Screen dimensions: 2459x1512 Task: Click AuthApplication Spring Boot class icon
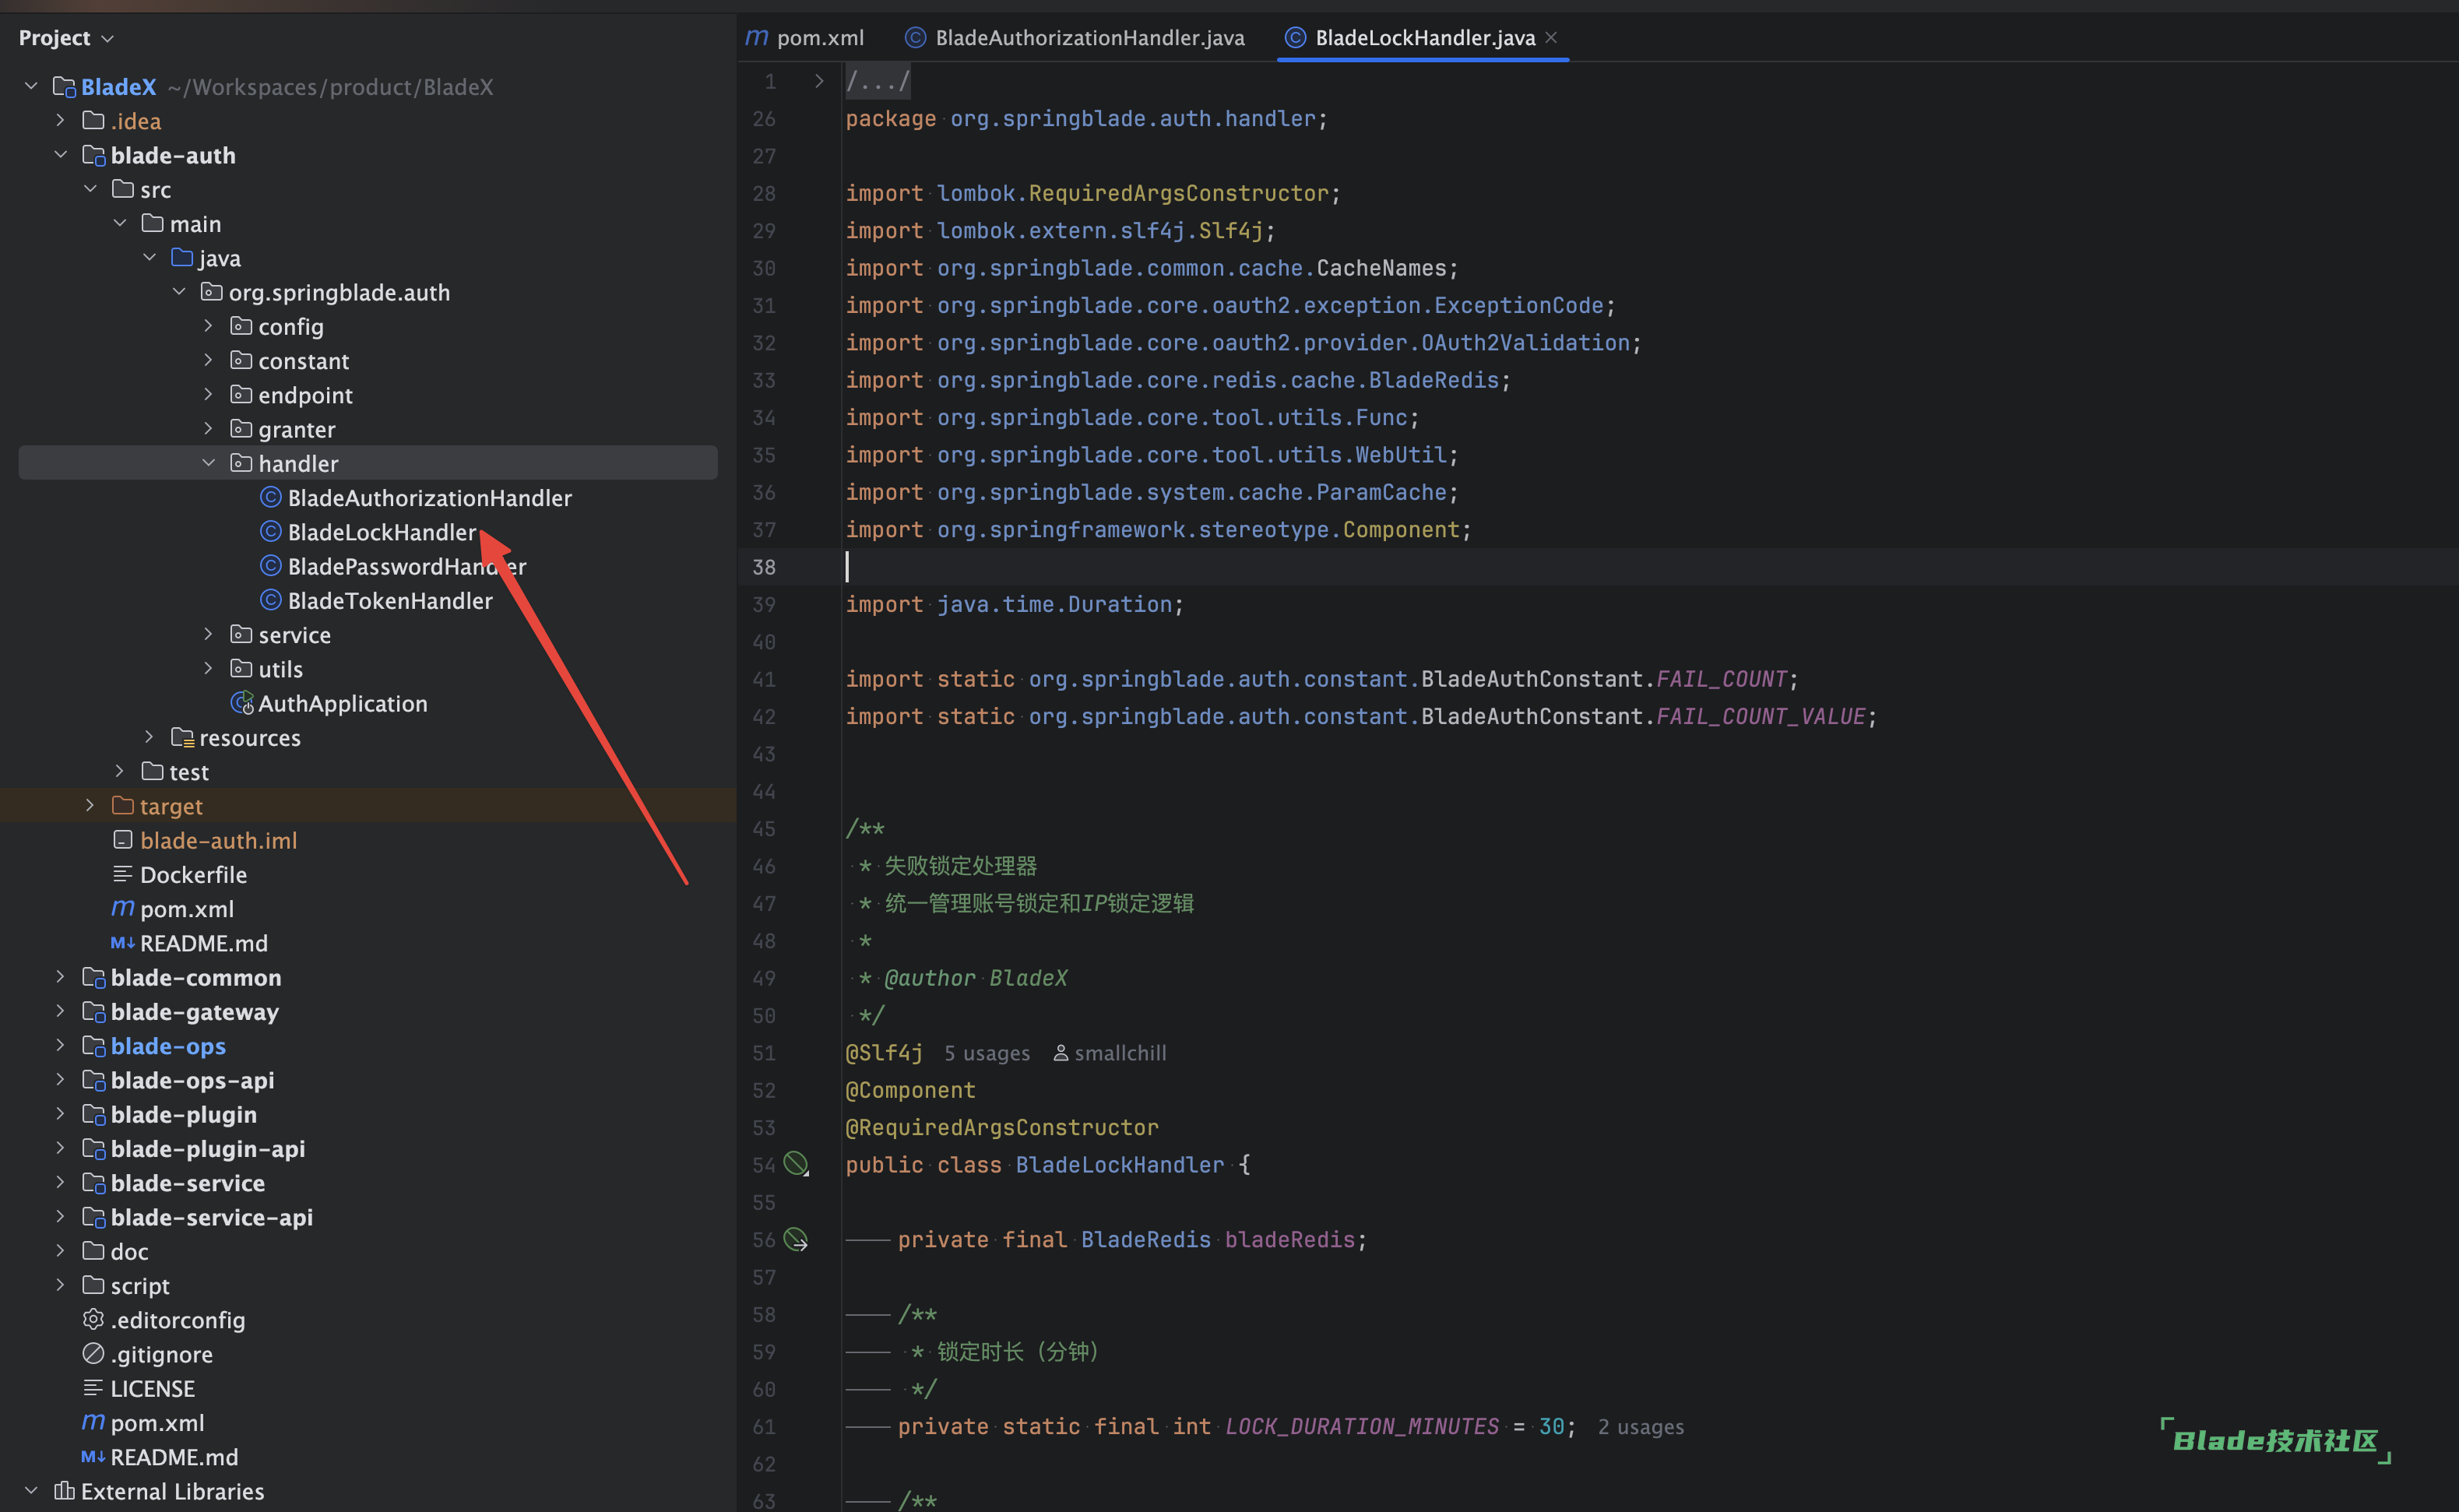pos(242,703)
